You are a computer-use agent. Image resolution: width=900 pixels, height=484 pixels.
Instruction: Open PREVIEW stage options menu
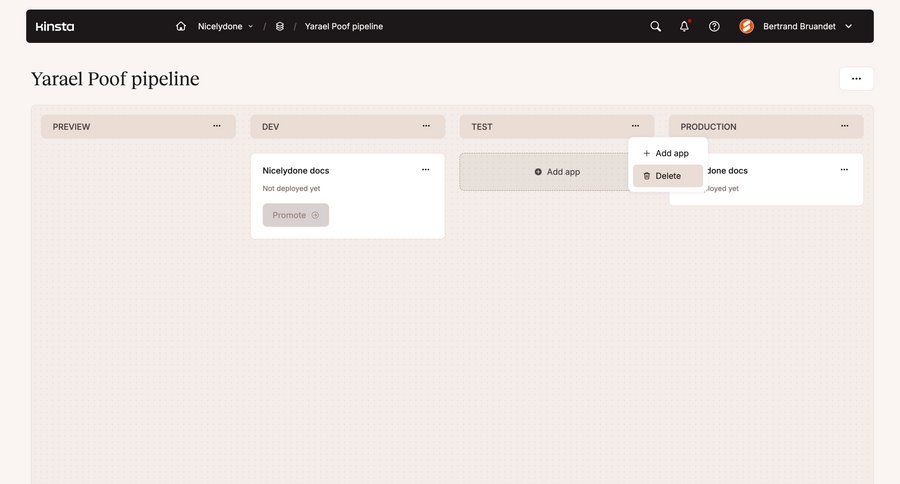tap(217, 126)
